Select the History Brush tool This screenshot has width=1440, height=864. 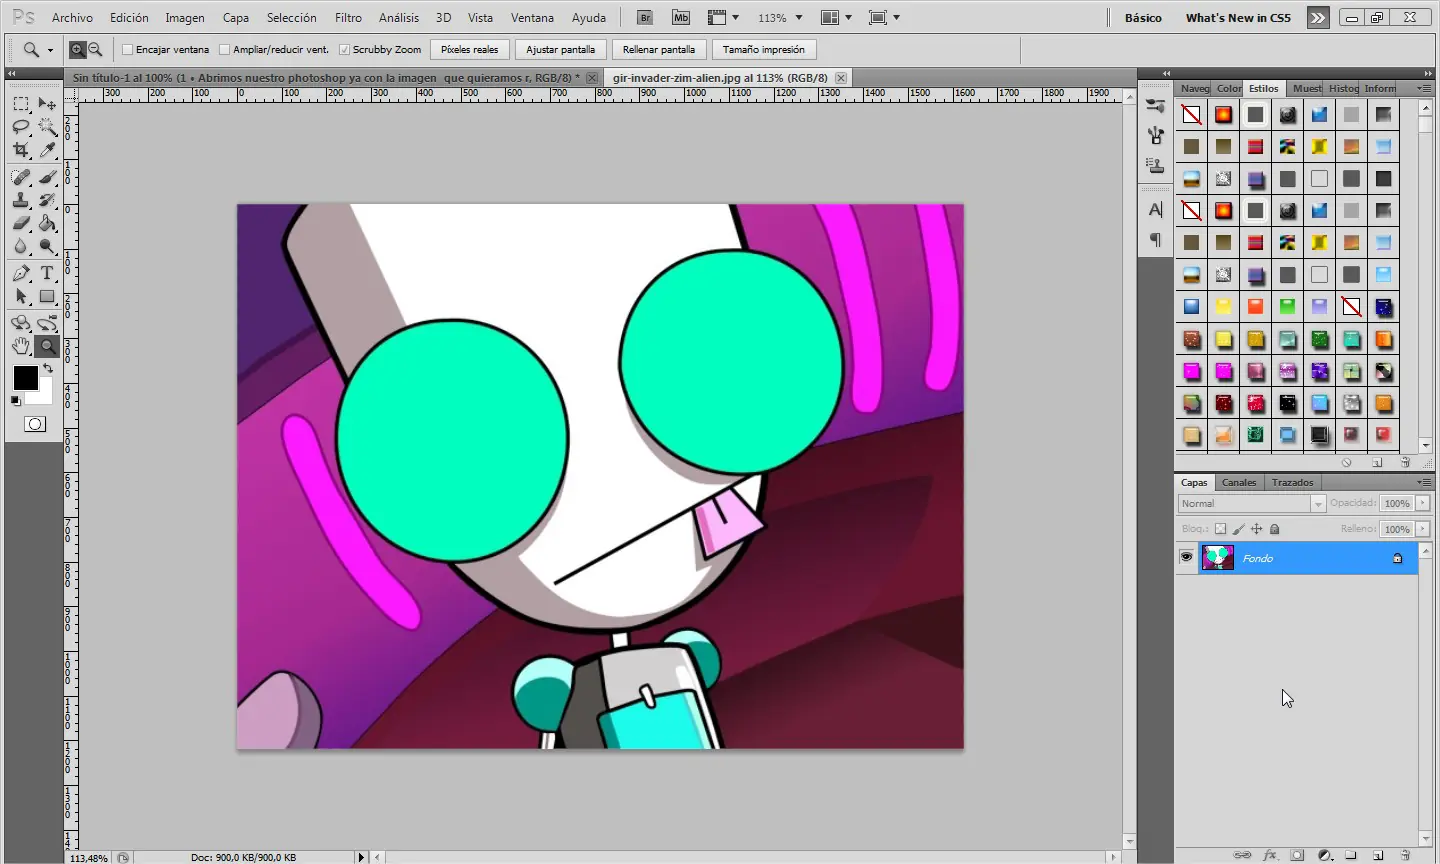click(47, 200)
